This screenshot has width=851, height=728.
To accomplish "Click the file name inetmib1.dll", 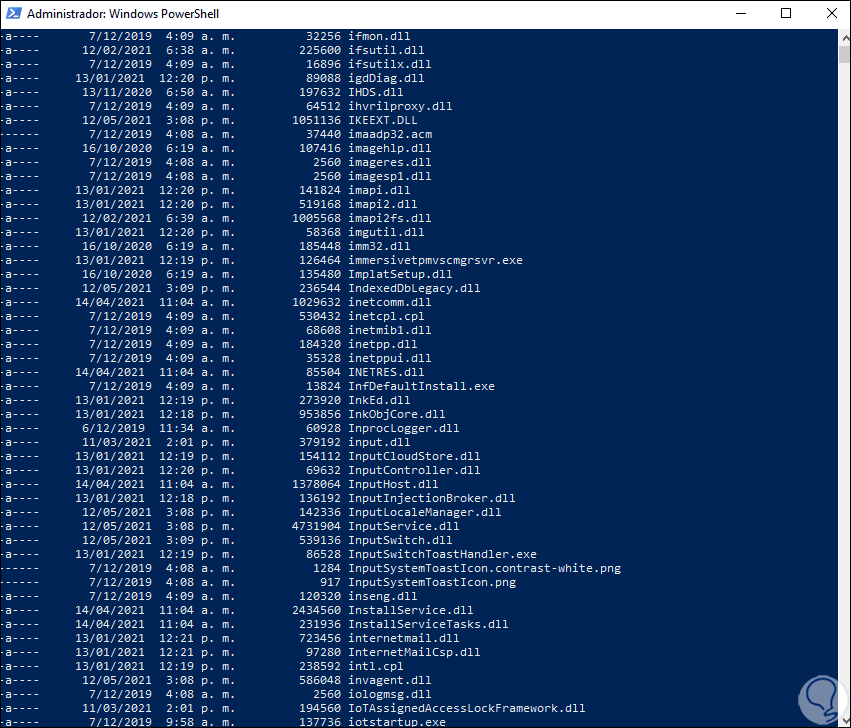I will (x=390, y=331).
